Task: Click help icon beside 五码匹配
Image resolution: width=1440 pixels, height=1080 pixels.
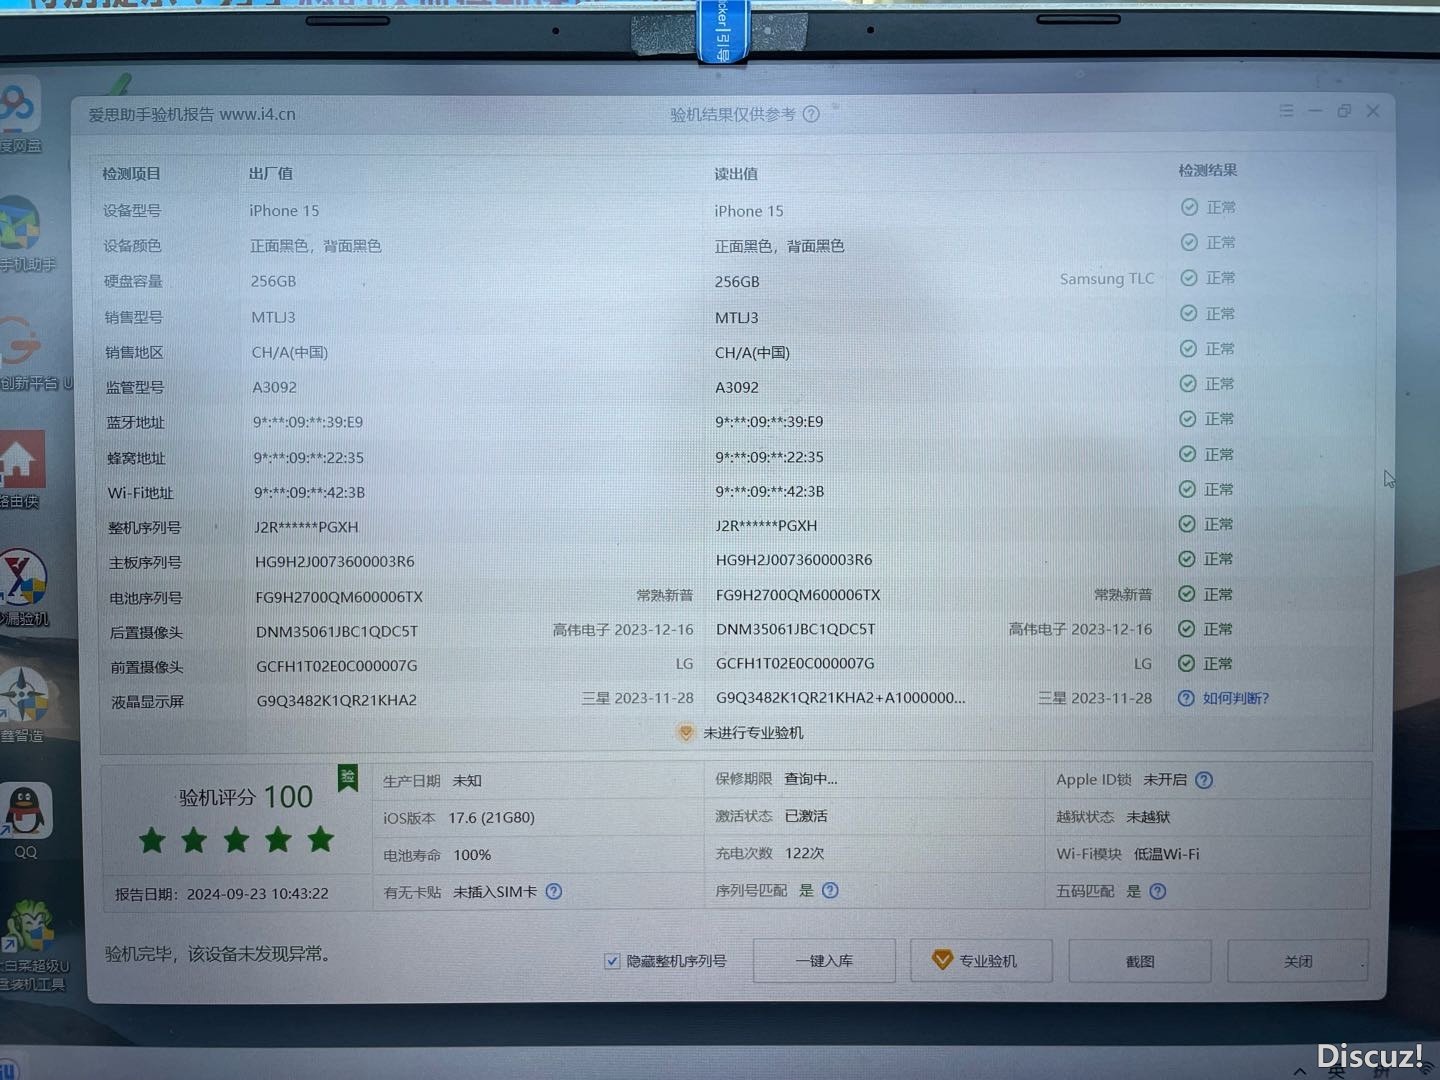Action: (x=1158, y=891)
